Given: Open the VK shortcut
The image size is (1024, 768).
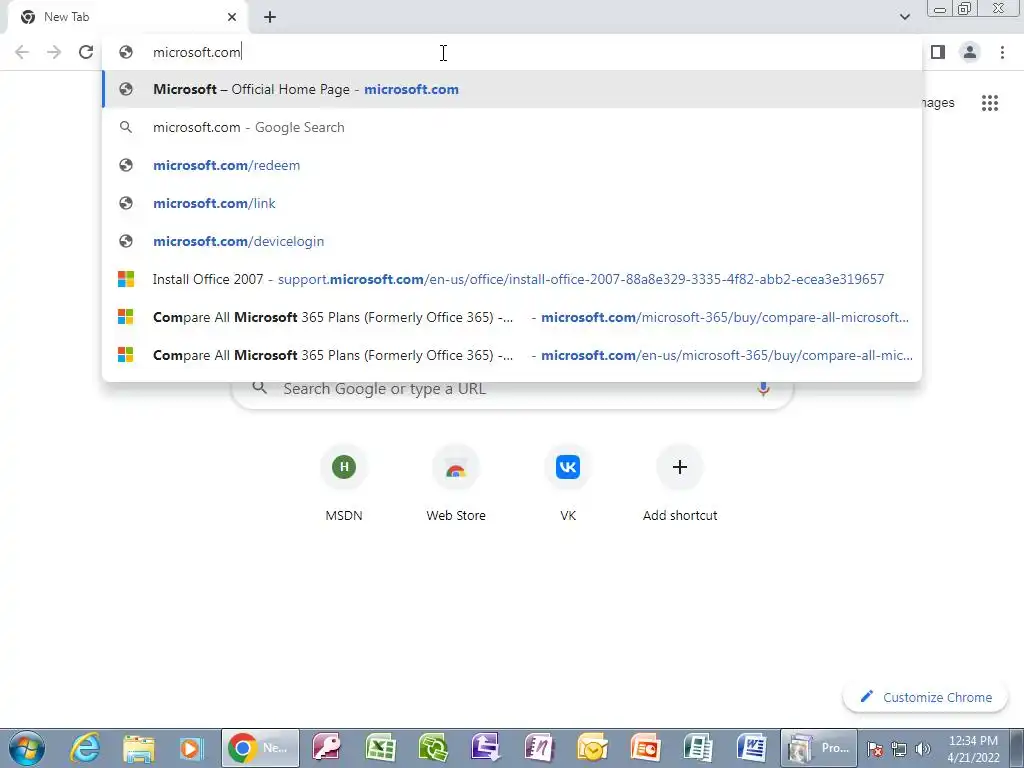Looking at the screenshot, I should click(568, 483).
